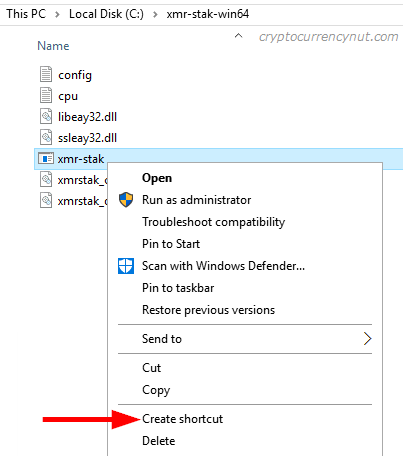Select the libeay32.dll file icon
403x456 pixels.
46,116
